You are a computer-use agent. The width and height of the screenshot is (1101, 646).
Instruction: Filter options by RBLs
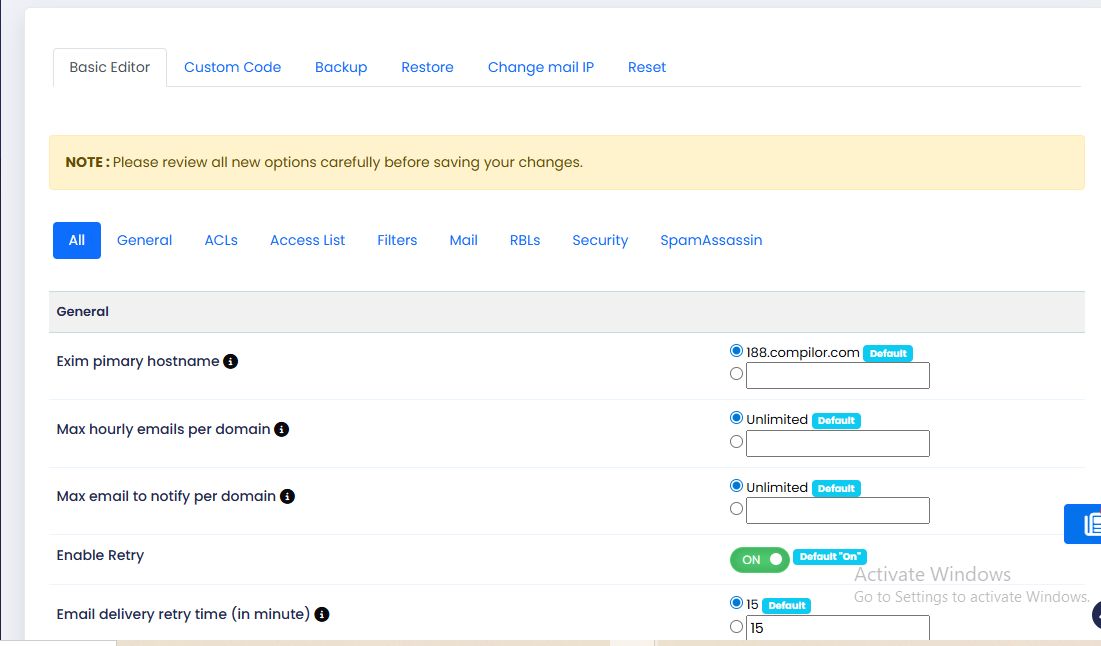(x=525, y=240)
